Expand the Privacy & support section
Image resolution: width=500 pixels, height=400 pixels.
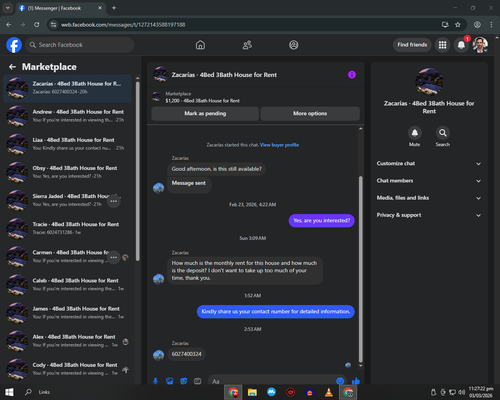point(429,215)
